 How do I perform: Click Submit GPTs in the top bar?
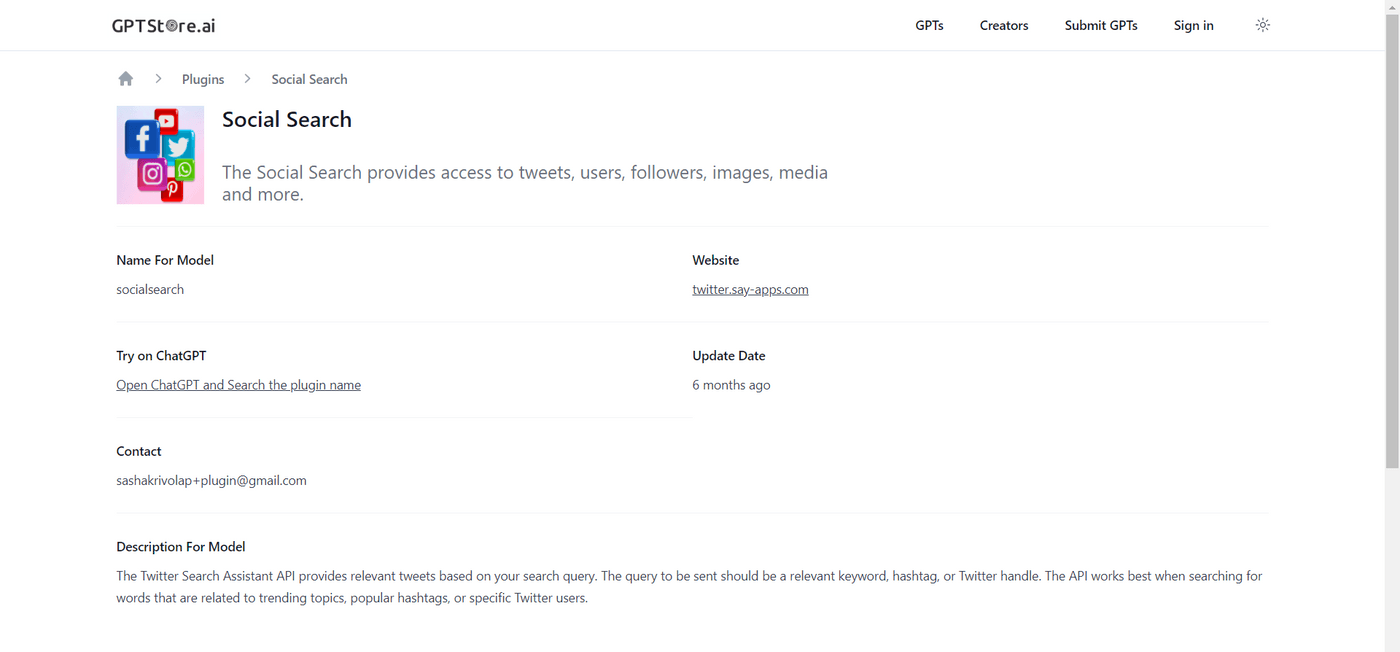1100,25
